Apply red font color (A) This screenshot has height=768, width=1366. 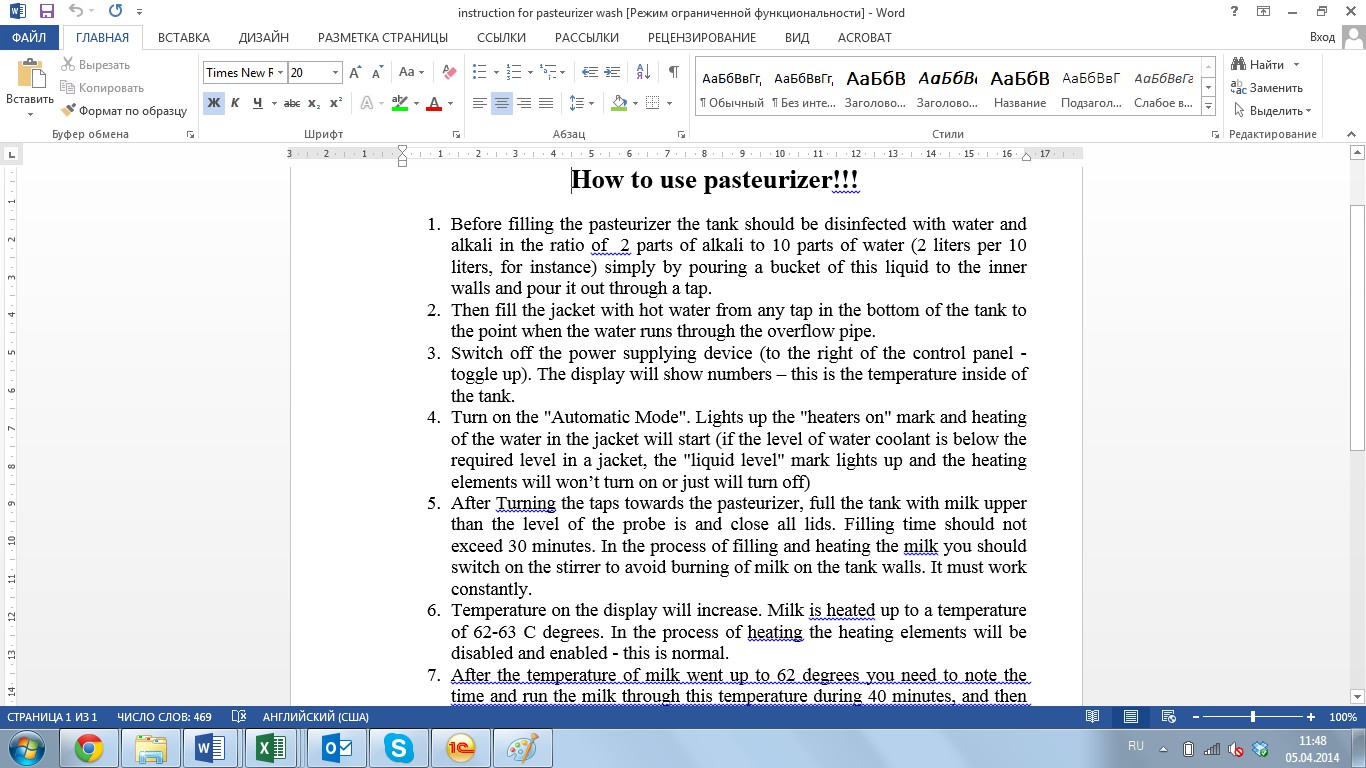pyautogui.click(x=433, y=103)
